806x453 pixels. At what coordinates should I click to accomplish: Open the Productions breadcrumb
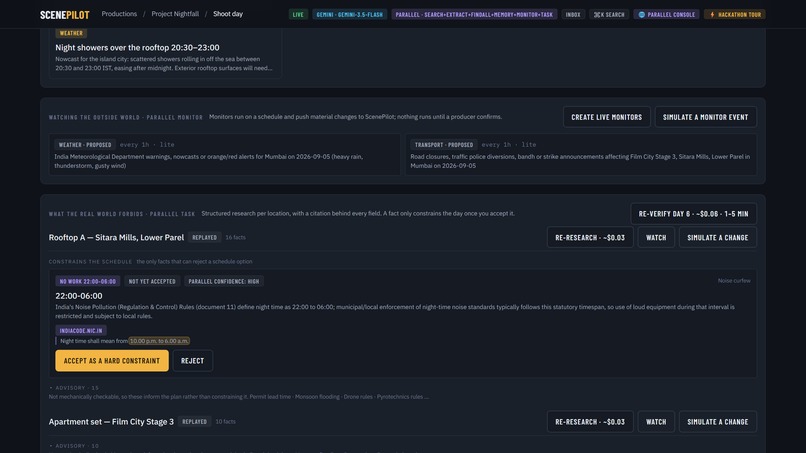click(x=119, y=14)
